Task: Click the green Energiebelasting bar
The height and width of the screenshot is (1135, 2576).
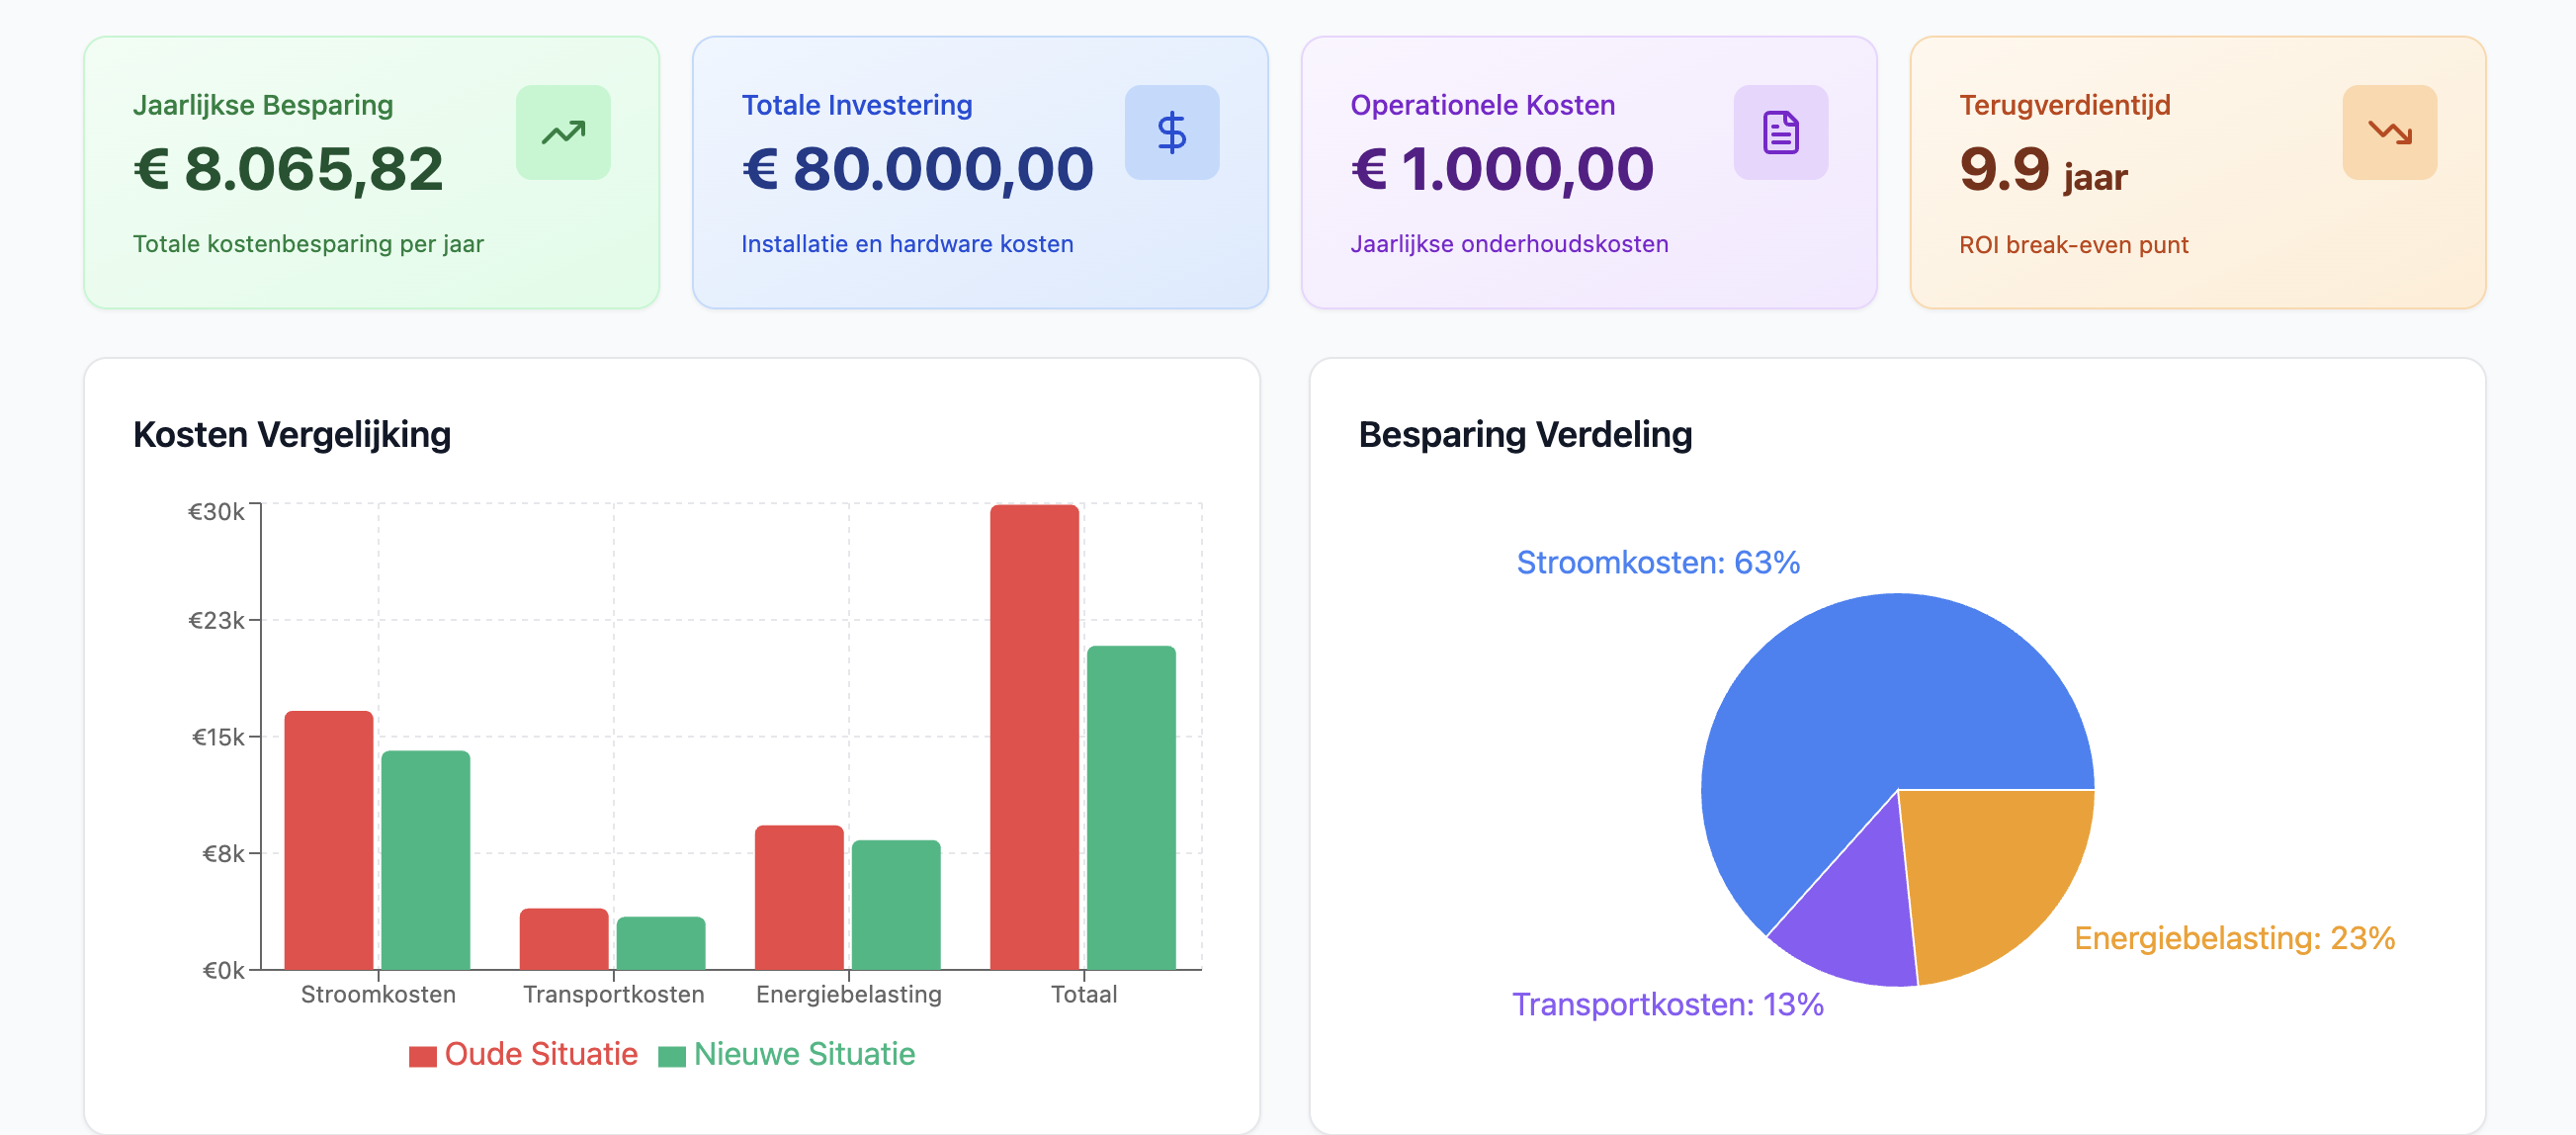Action: pyautogui.click(x=896, y=904)
